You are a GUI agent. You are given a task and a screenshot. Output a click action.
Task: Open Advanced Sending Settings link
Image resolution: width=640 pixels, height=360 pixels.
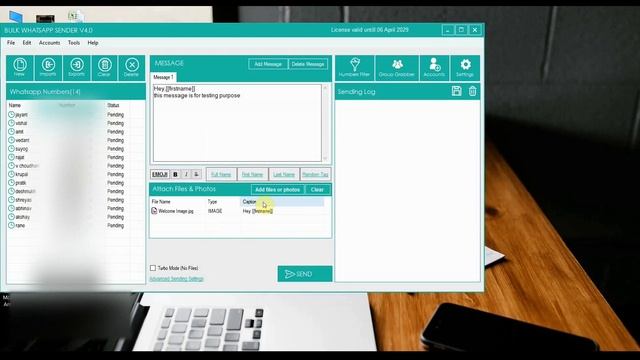coord(176,279)
